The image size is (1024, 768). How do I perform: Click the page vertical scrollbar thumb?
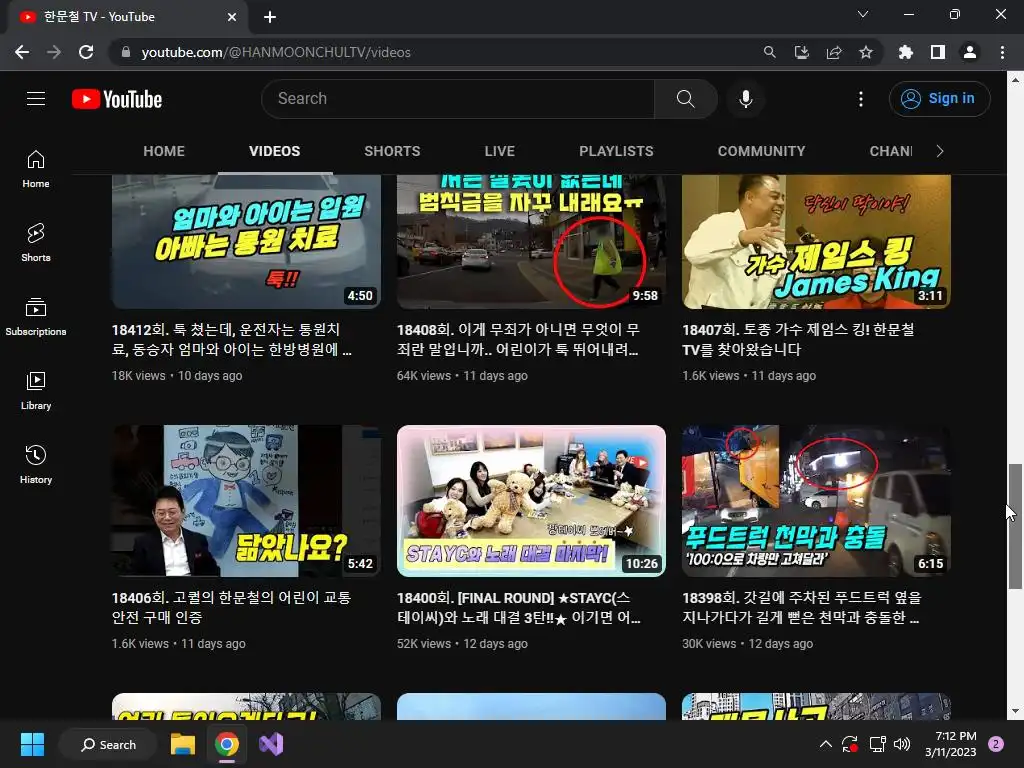[x=1015, y=526]
